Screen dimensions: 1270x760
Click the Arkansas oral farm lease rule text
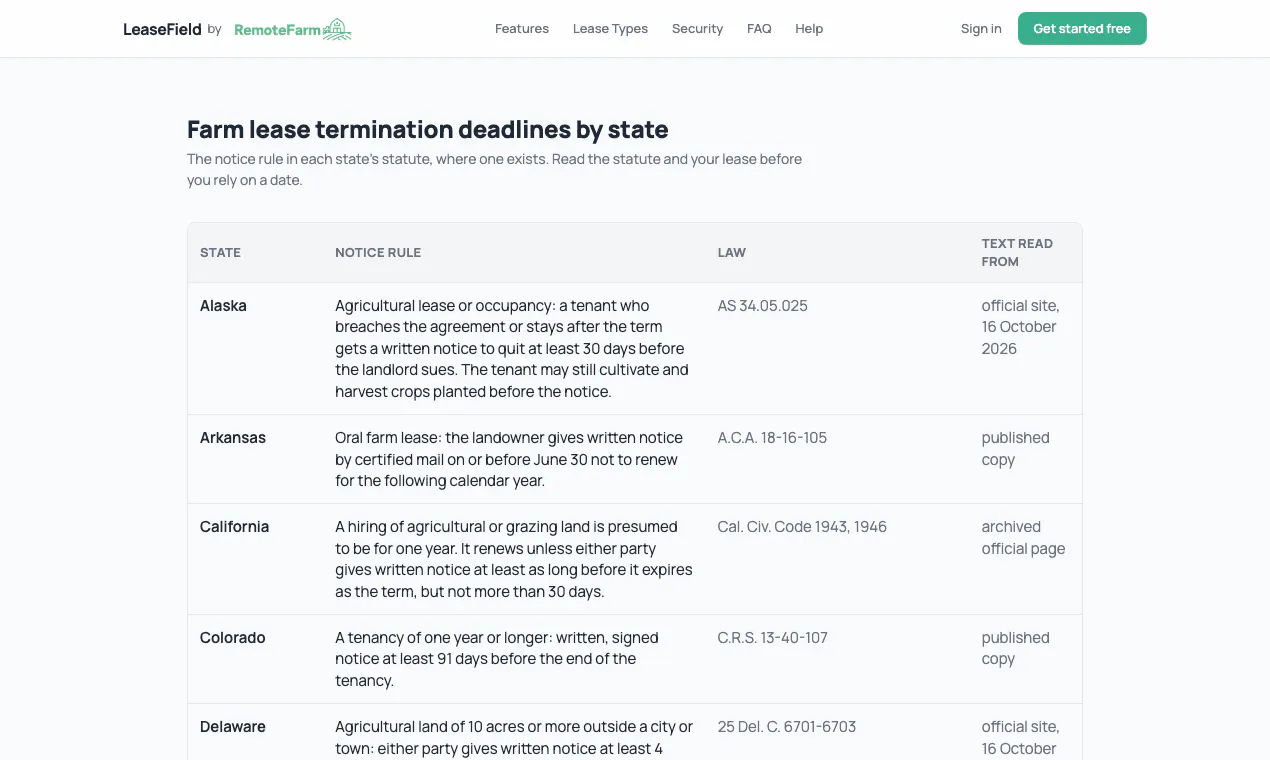(x=510, y=459)
